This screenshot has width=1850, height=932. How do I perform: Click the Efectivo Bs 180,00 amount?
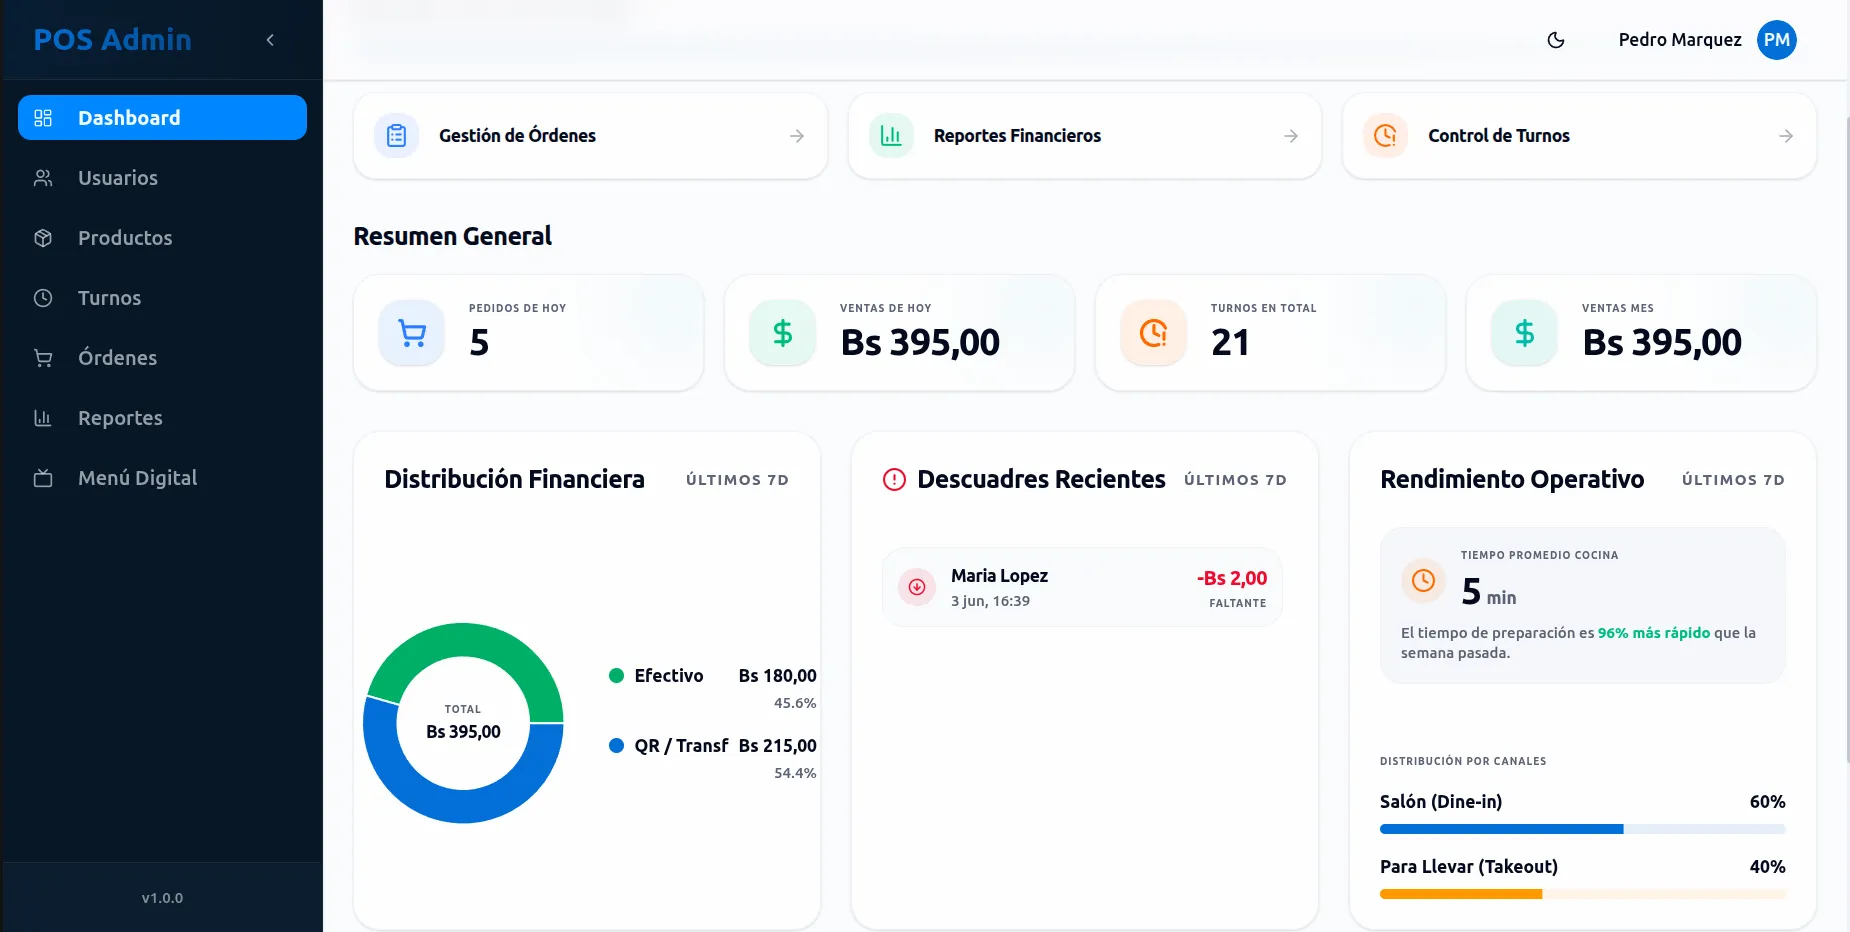tap(778, 676)
